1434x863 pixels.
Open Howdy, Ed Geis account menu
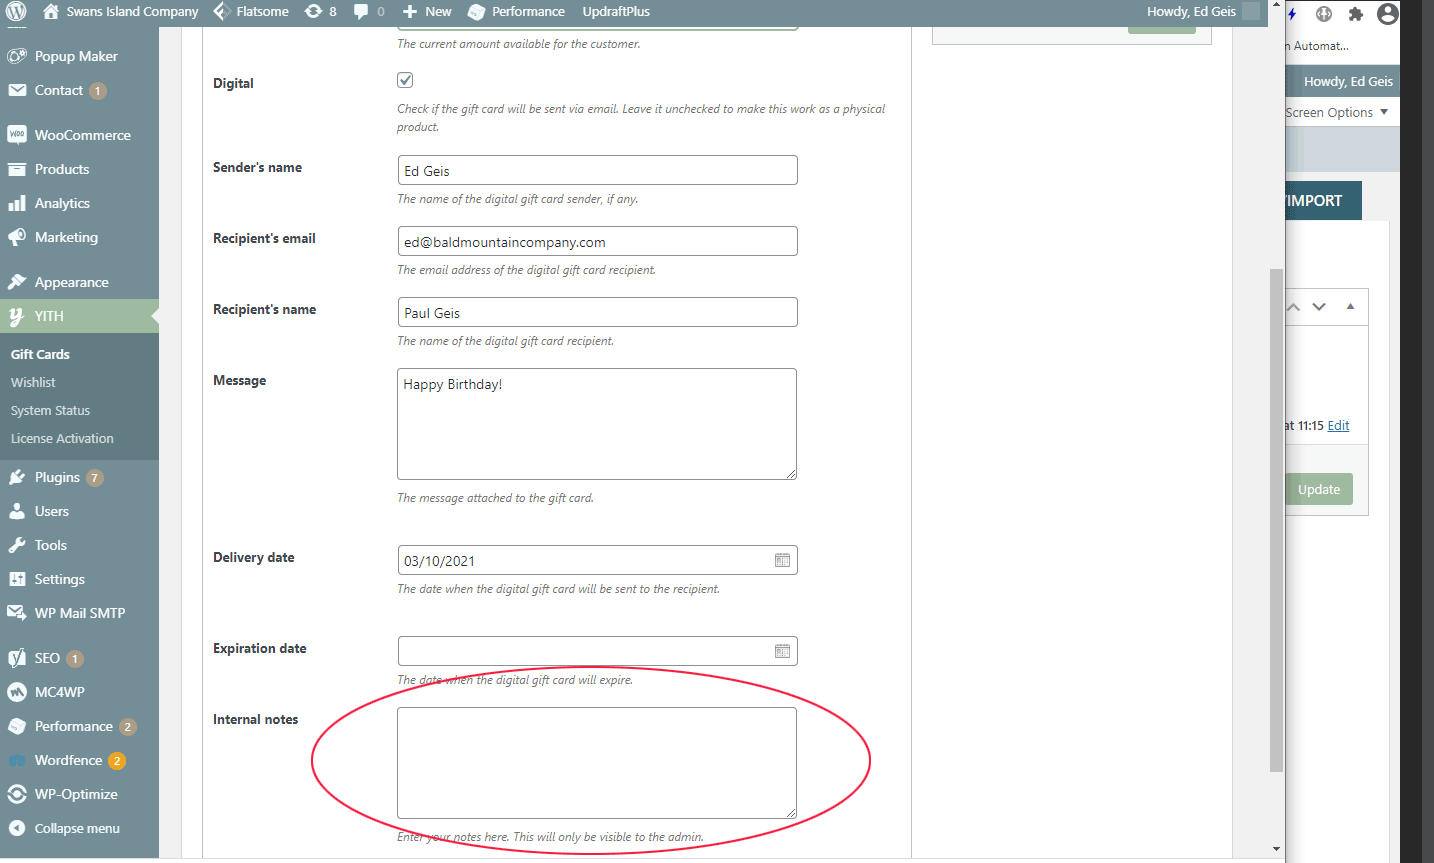click(1201, 12)
